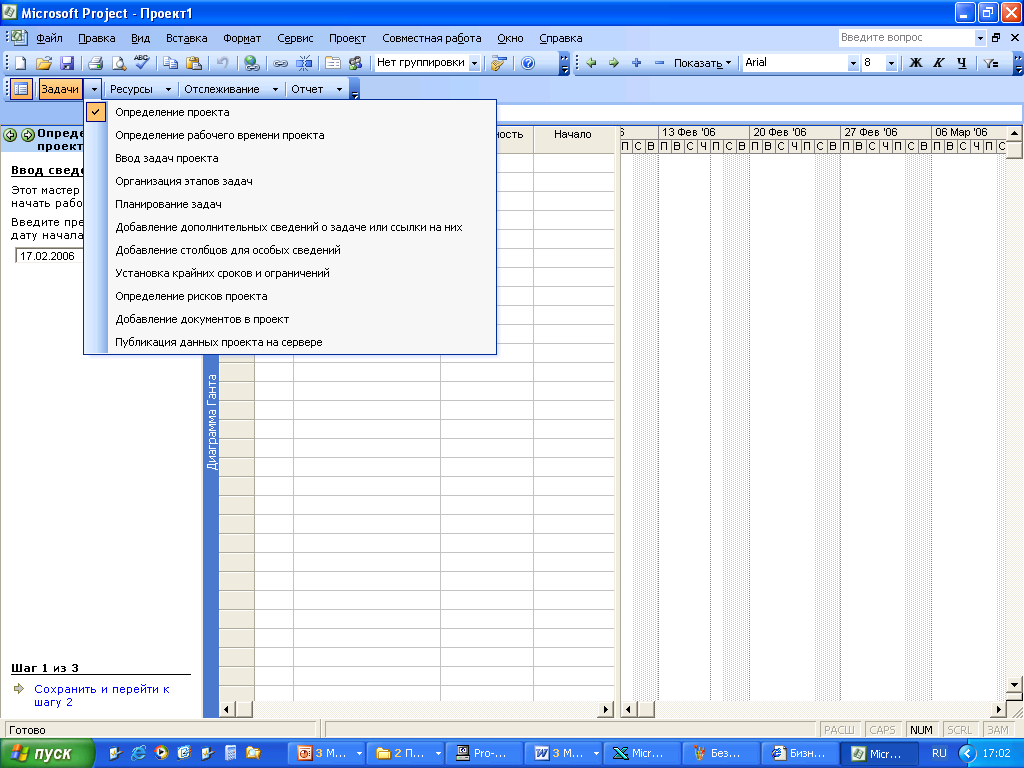Viewport: 1024px width, 768px height.
Task: Link tasks with the chain icon
Action: (280, 63)
